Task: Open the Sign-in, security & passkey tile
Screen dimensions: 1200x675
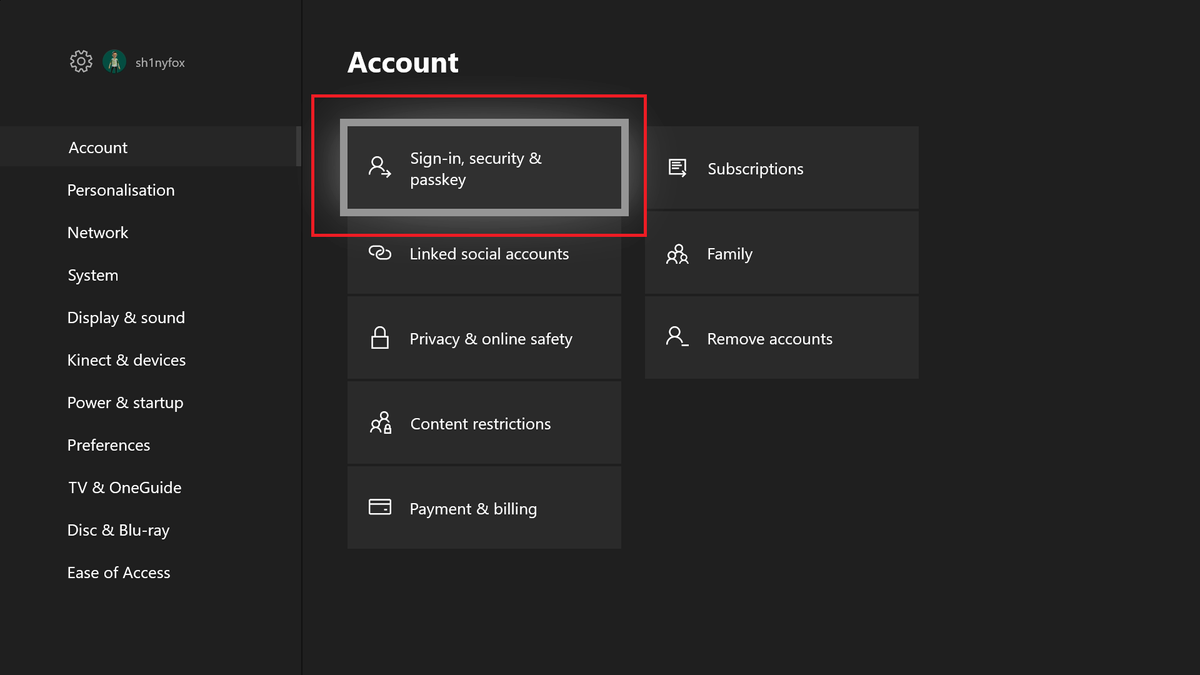Action: click(x=484, y=168)
